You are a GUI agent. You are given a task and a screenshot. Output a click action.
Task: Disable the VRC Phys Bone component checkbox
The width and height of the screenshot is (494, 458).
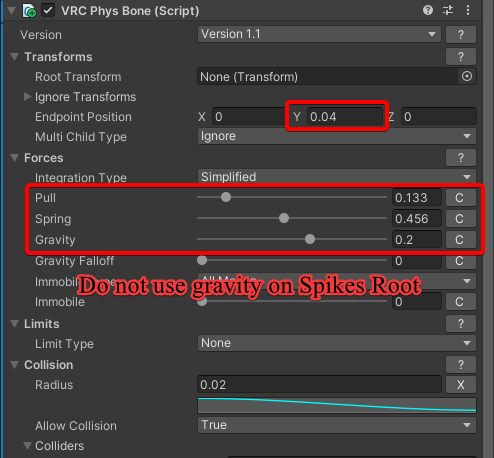coord(48,10)
